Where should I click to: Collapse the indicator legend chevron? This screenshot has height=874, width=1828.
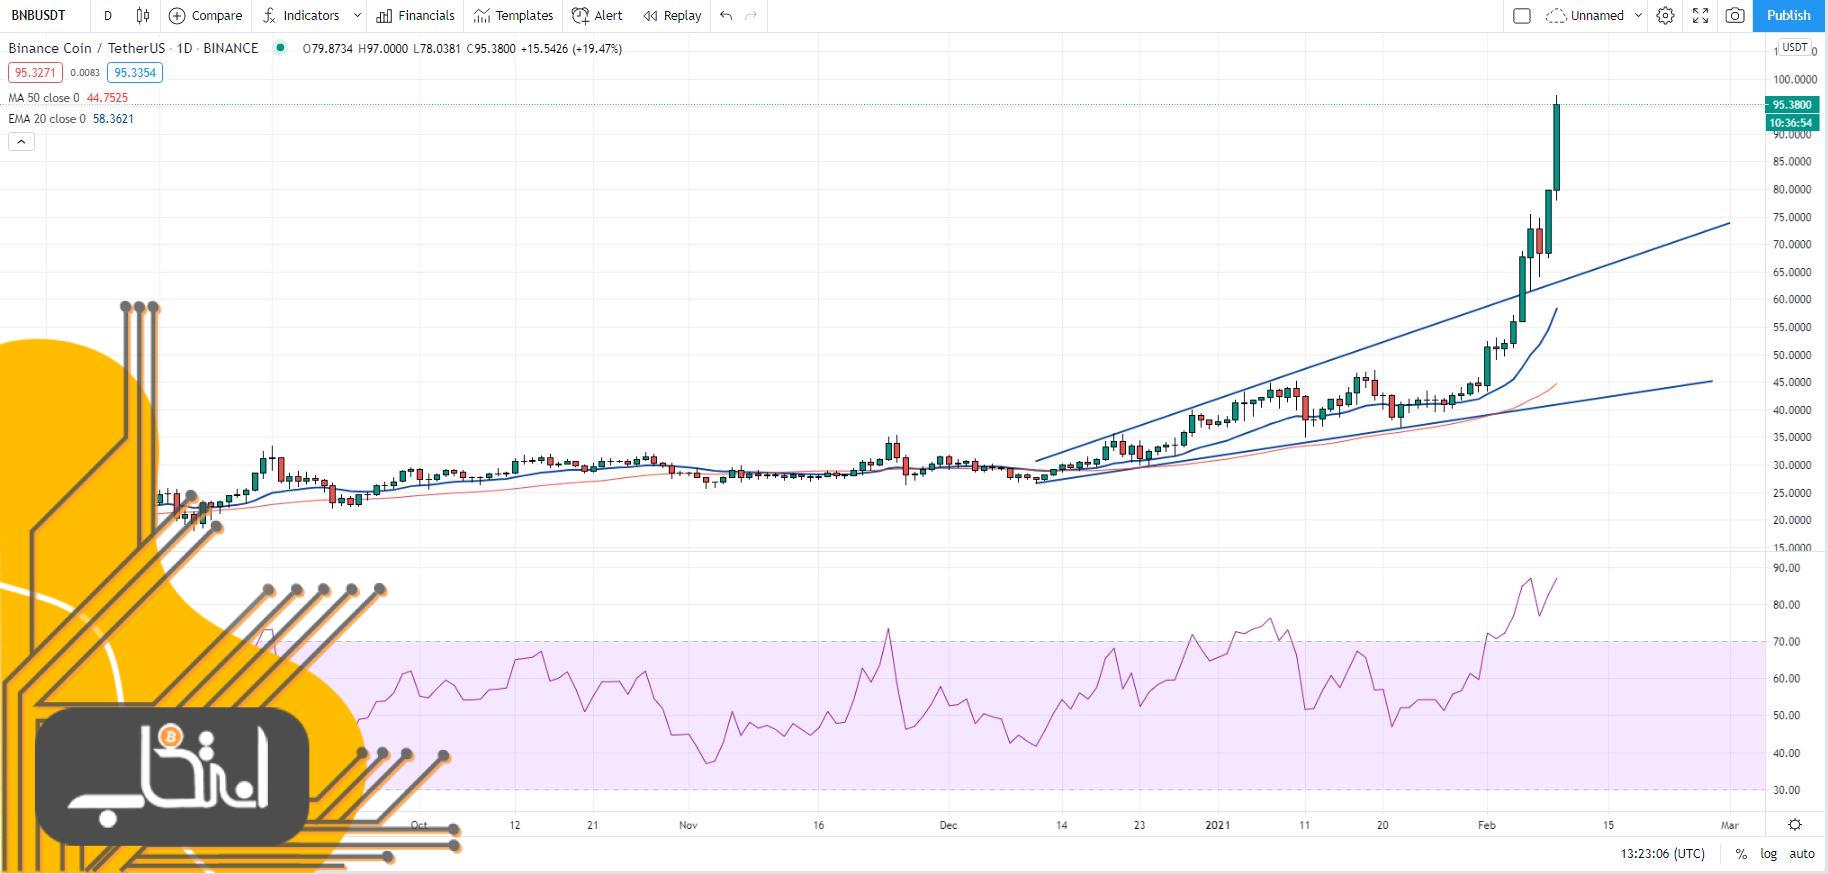click(21, 142)
